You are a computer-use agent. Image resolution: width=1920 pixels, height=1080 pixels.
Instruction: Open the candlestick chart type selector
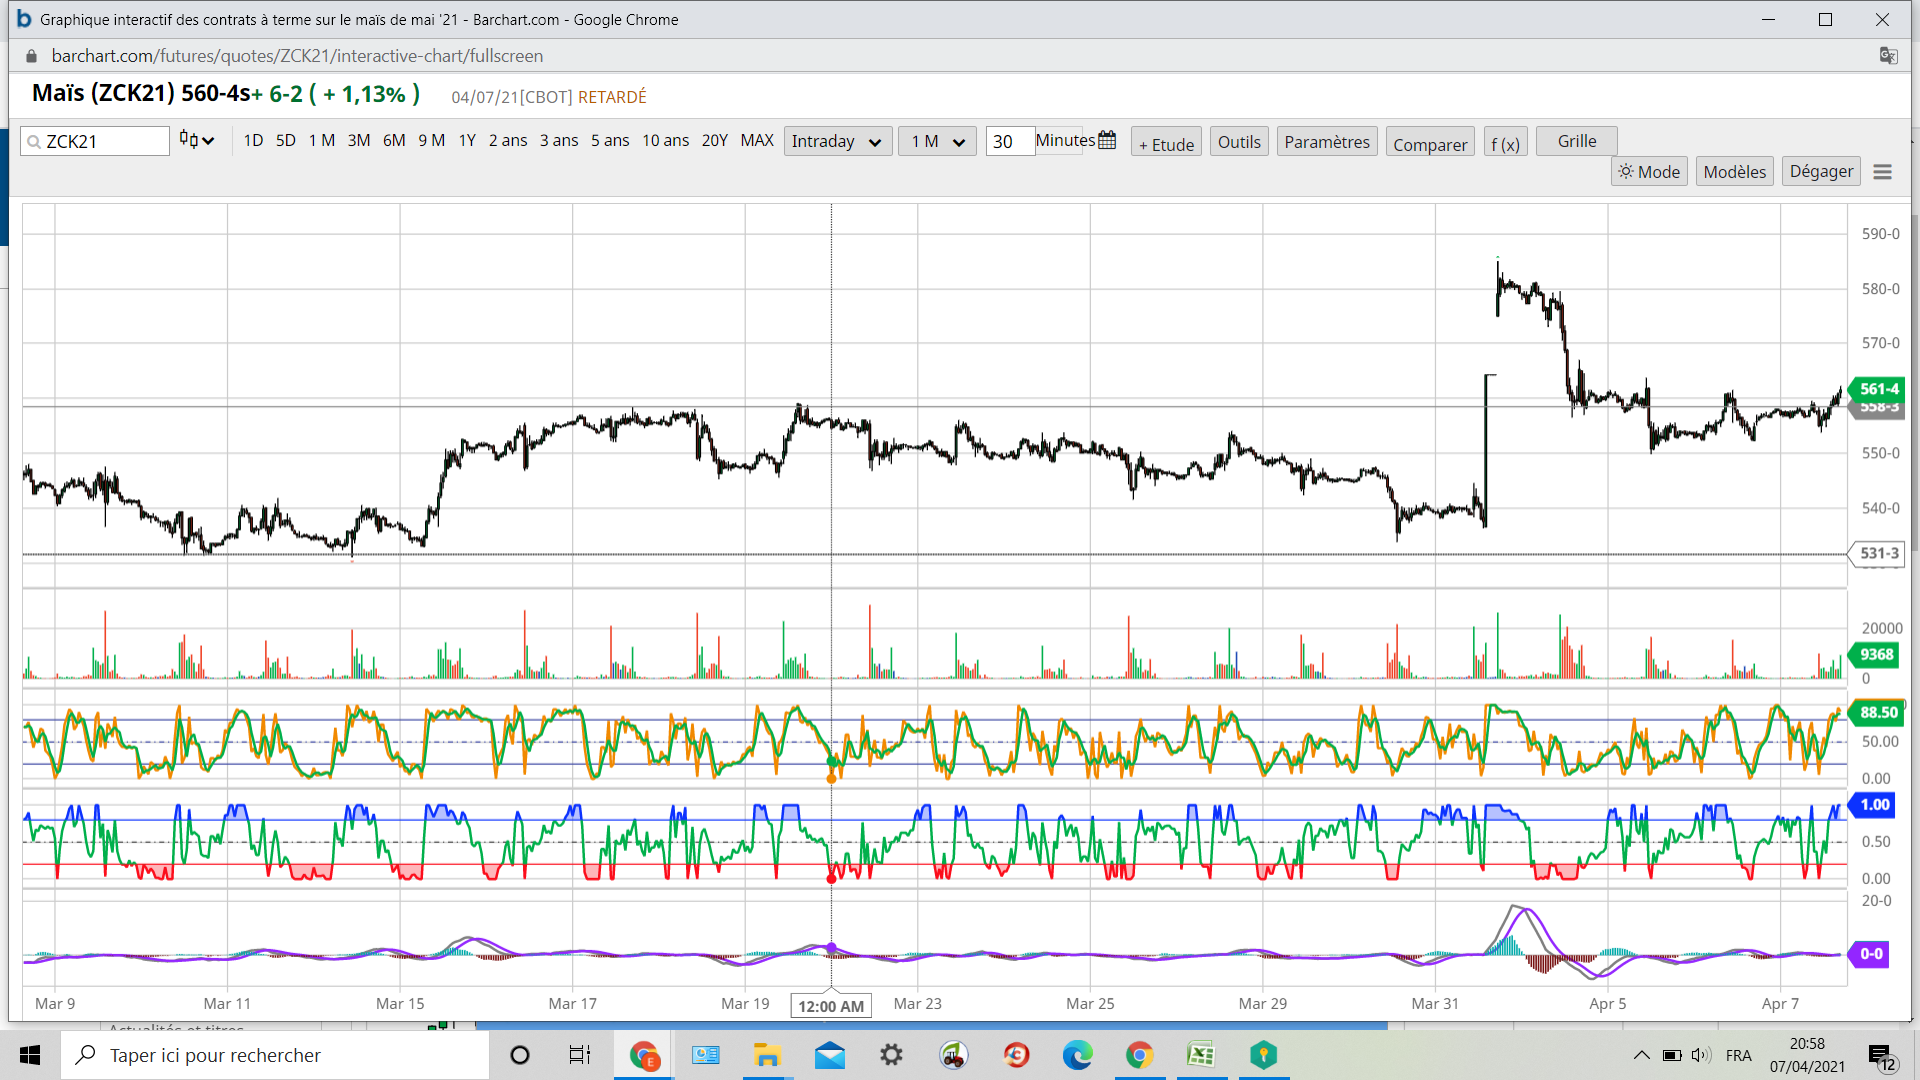[x=197, y=141]
